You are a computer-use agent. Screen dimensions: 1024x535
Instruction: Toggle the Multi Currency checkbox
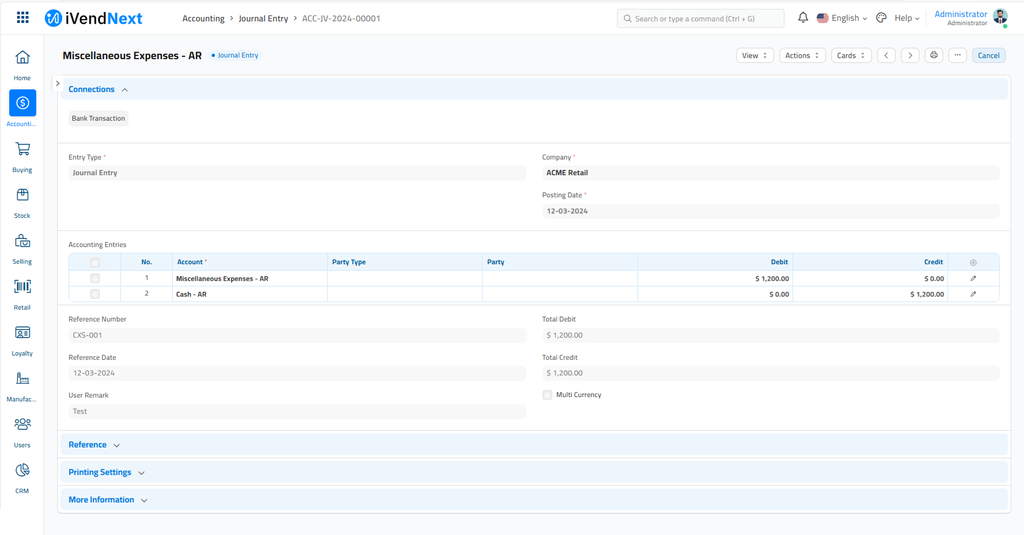[547, 395]
